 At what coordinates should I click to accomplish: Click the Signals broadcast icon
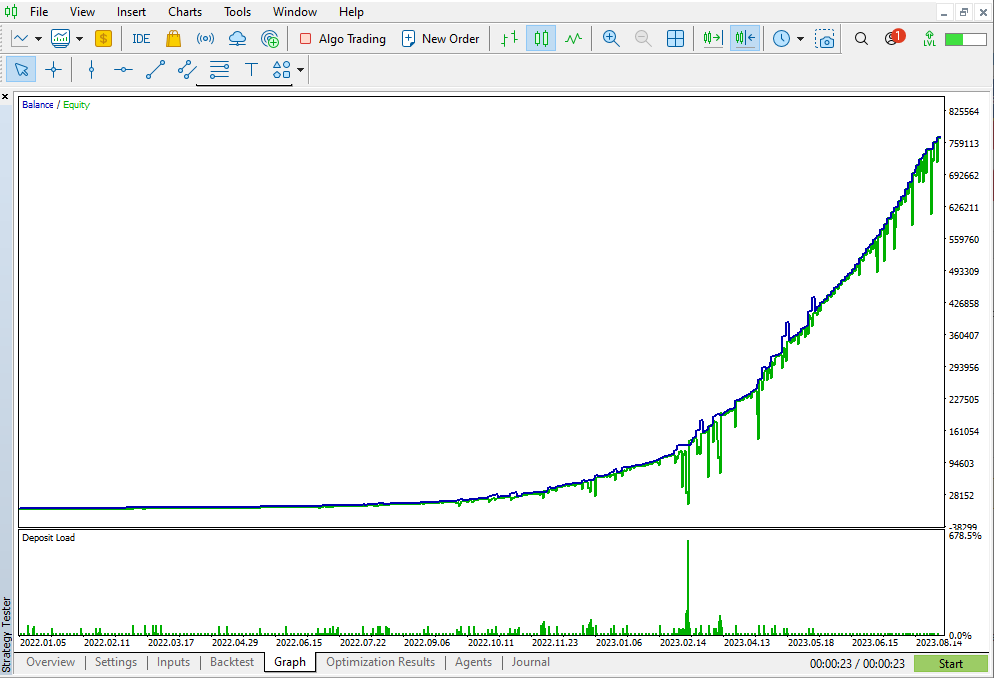[x=205, y=39]
